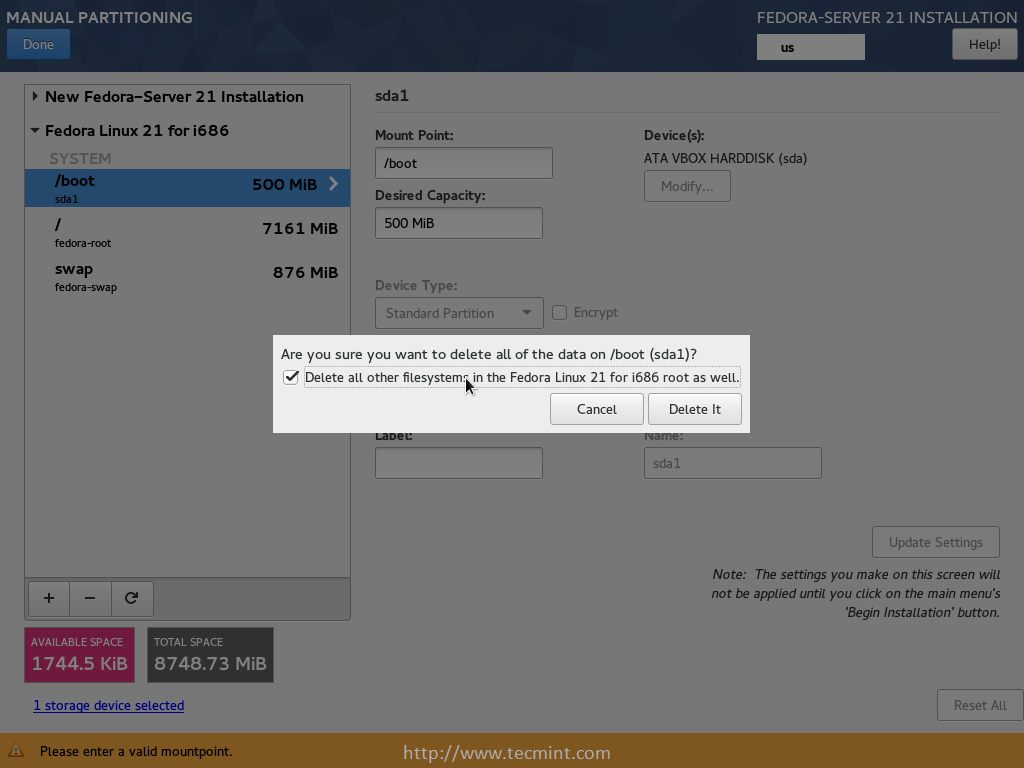The image size is (1024, 768).
Task: Select the swap fedora-swap partition row
Action: click(187, 277)
